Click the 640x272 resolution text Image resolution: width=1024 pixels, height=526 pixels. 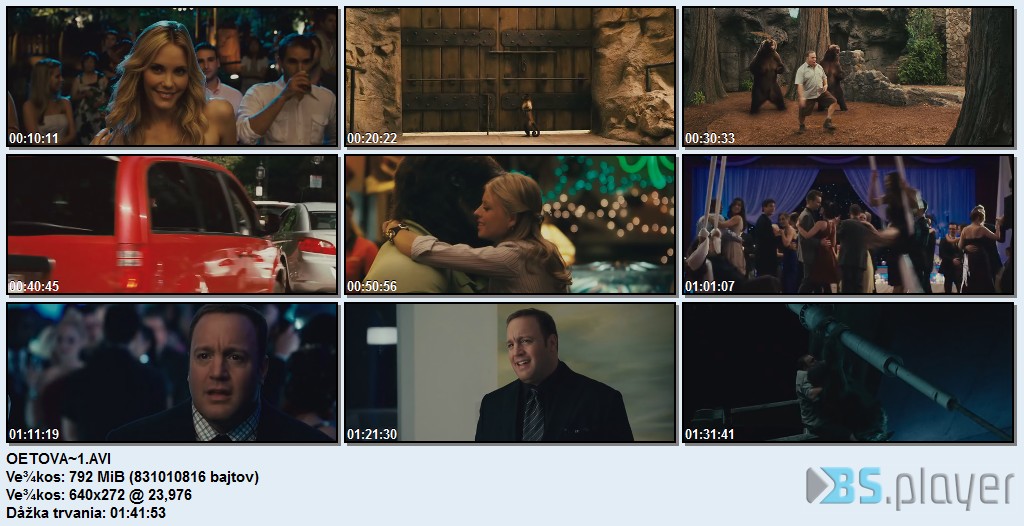pos(99,495)
